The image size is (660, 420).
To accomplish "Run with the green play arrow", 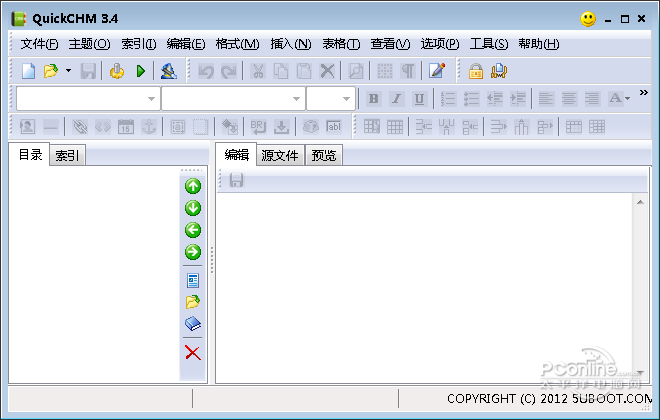I will pos(141,71).
